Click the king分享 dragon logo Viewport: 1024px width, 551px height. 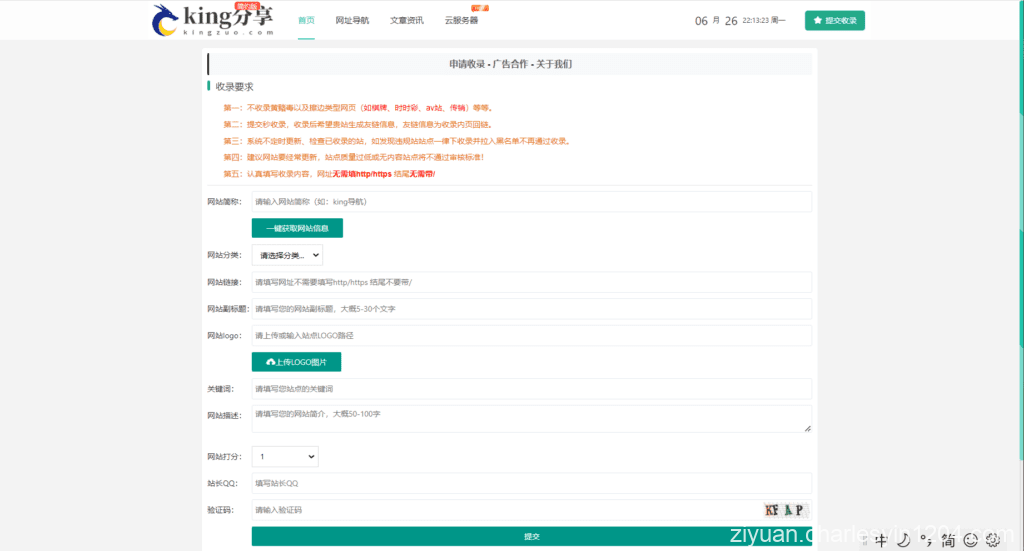(x=212, y=20)
